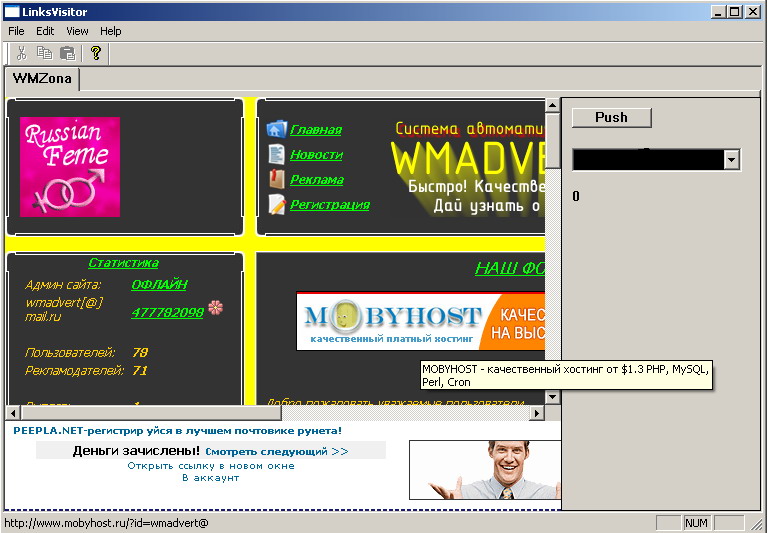Click the pencil icon next to Регистрация
The height and width of the screenshot is (533, 767).
tap(276, 204)
